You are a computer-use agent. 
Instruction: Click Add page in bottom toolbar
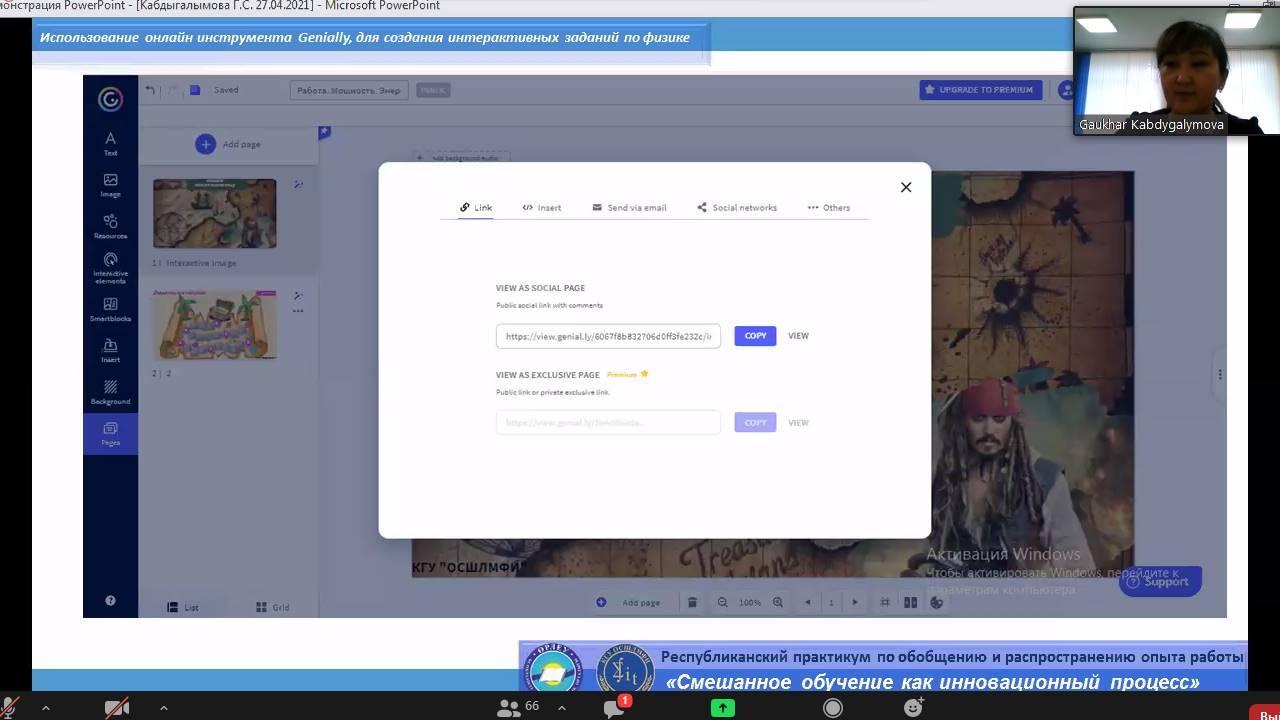(628, 602)
